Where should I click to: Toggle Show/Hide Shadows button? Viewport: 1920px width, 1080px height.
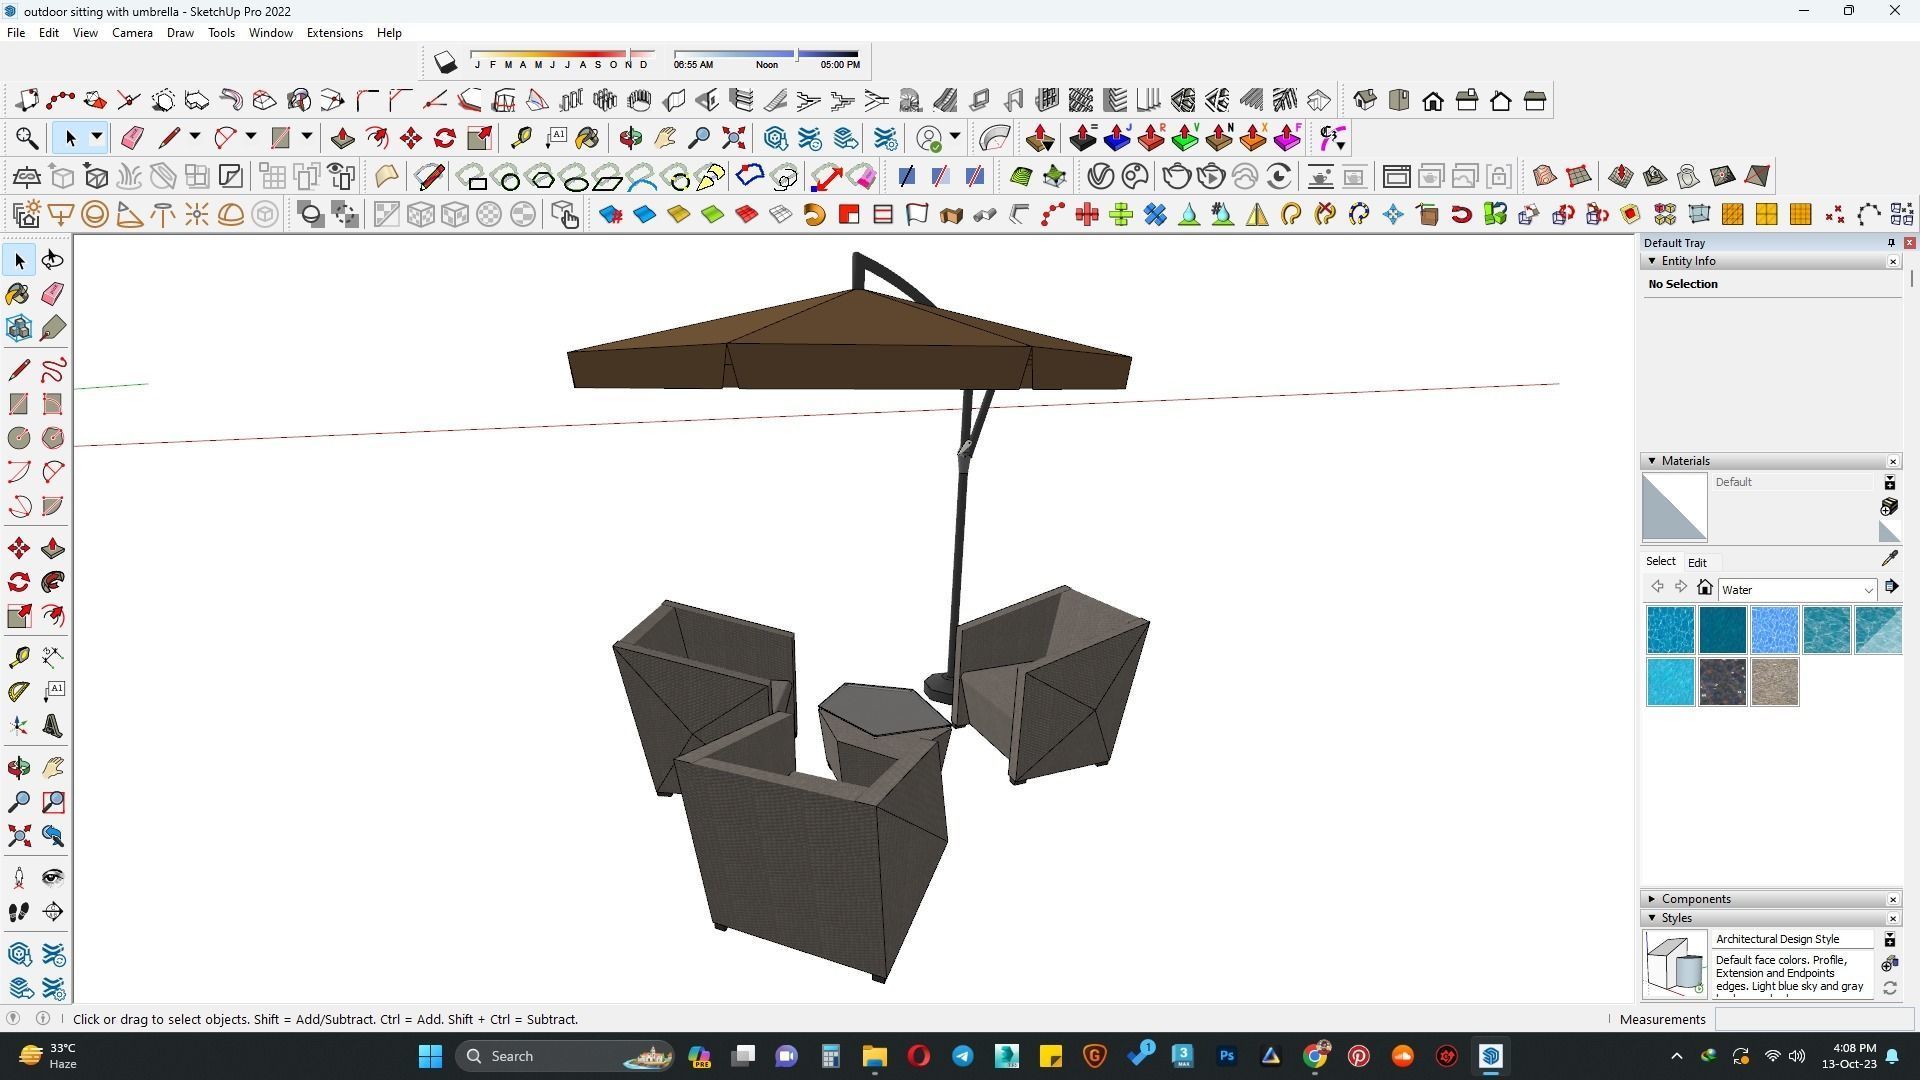[x=445, y=62]
